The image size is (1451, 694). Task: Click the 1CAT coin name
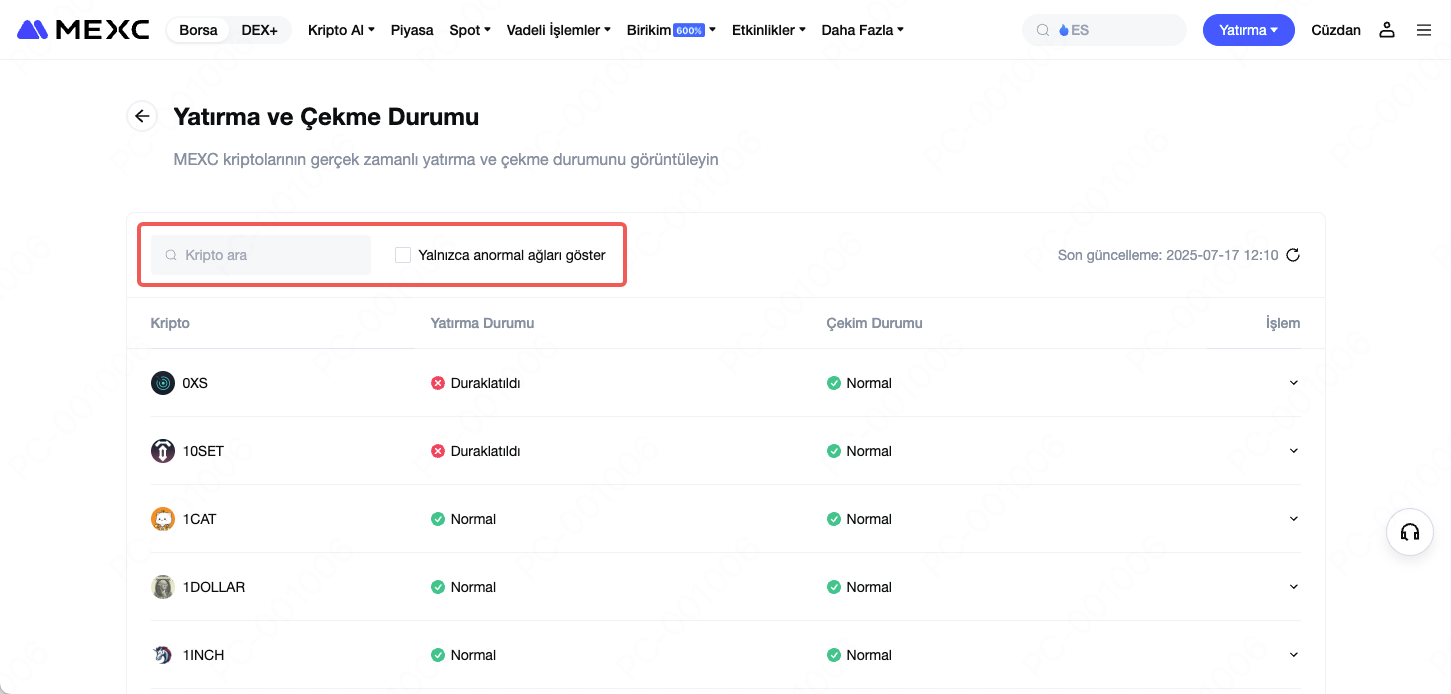pos(199,519)
